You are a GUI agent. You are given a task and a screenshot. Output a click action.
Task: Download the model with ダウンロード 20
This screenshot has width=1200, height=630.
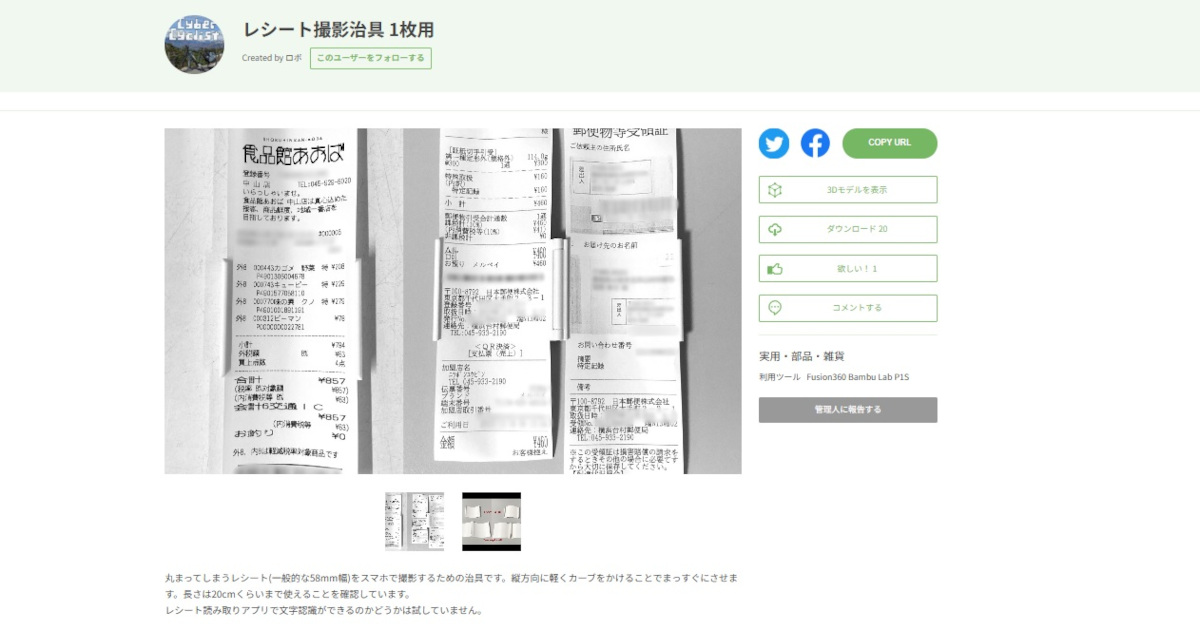848,229
